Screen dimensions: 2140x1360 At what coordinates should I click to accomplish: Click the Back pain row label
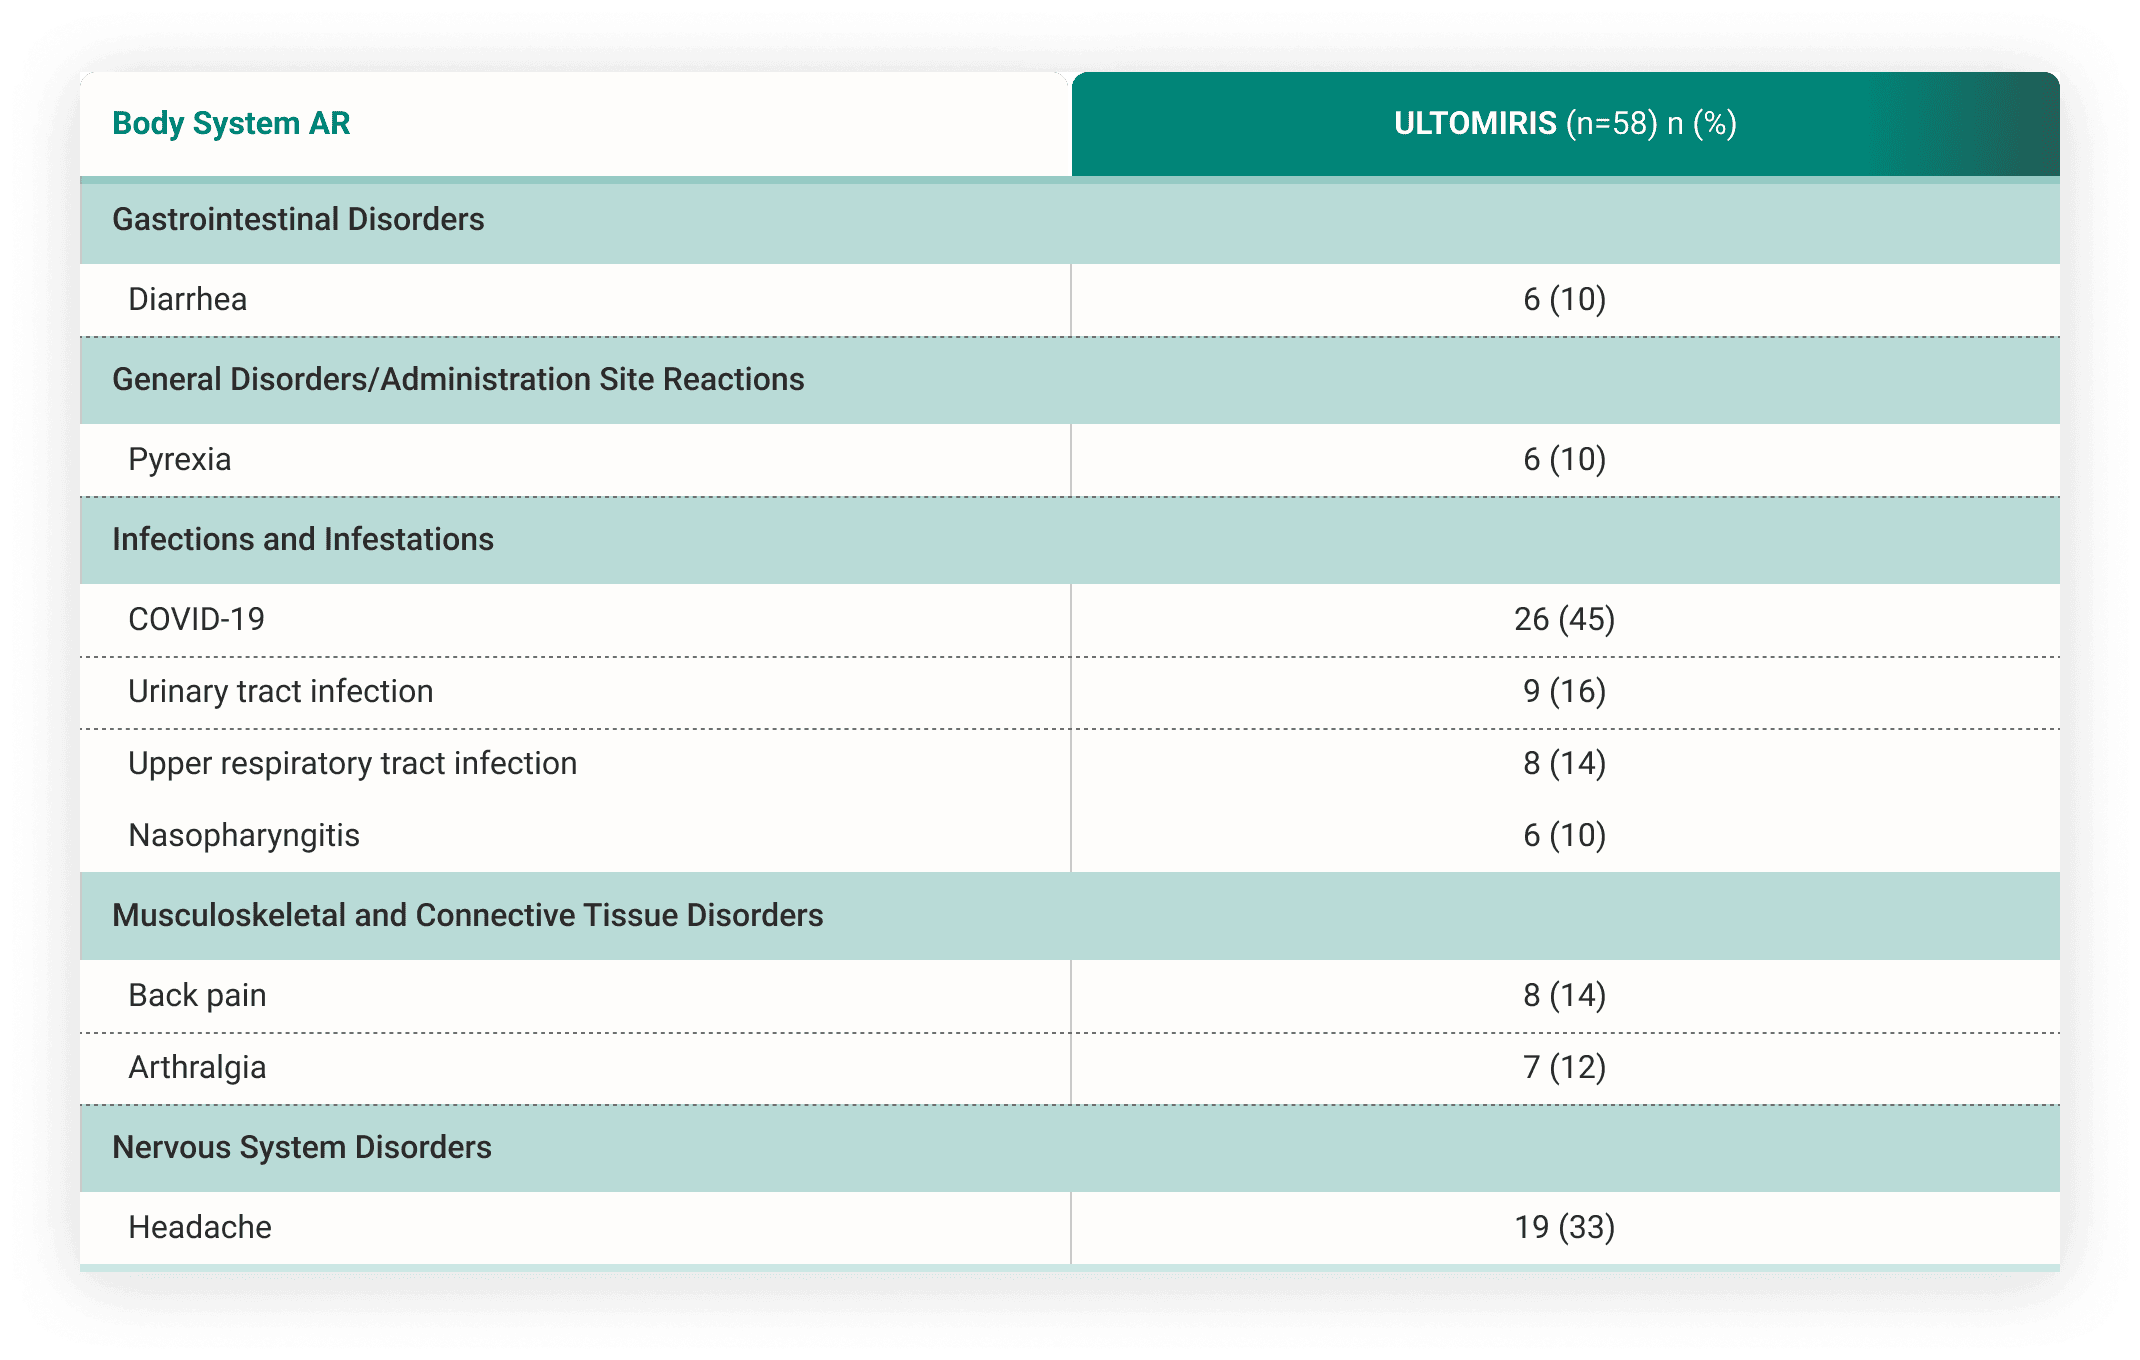[x=198, y=996]
